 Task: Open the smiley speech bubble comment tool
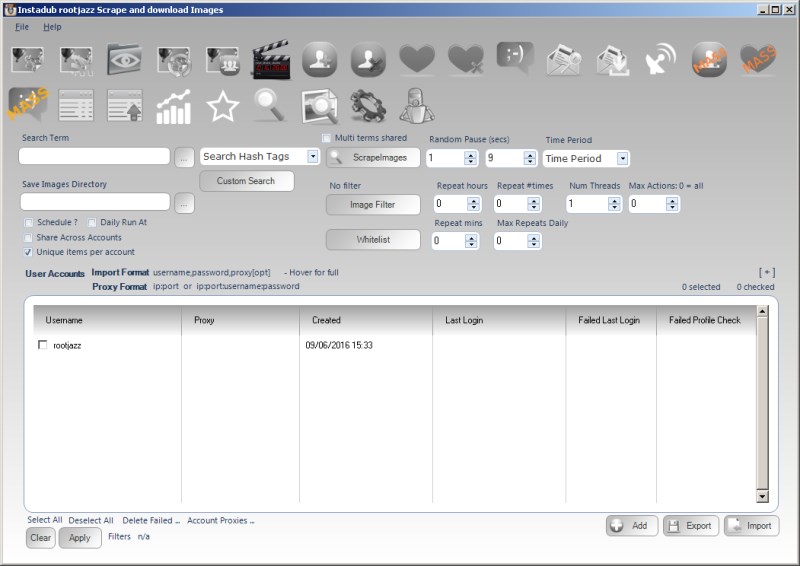pyautogui.click(x=515, y=58)
